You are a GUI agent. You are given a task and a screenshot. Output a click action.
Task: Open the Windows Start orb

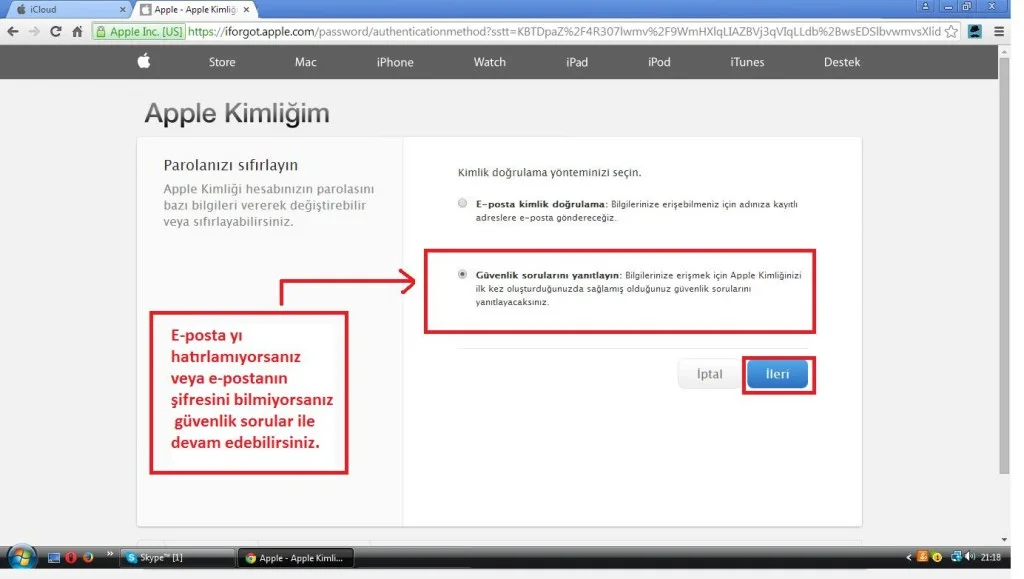click(22, 557)
